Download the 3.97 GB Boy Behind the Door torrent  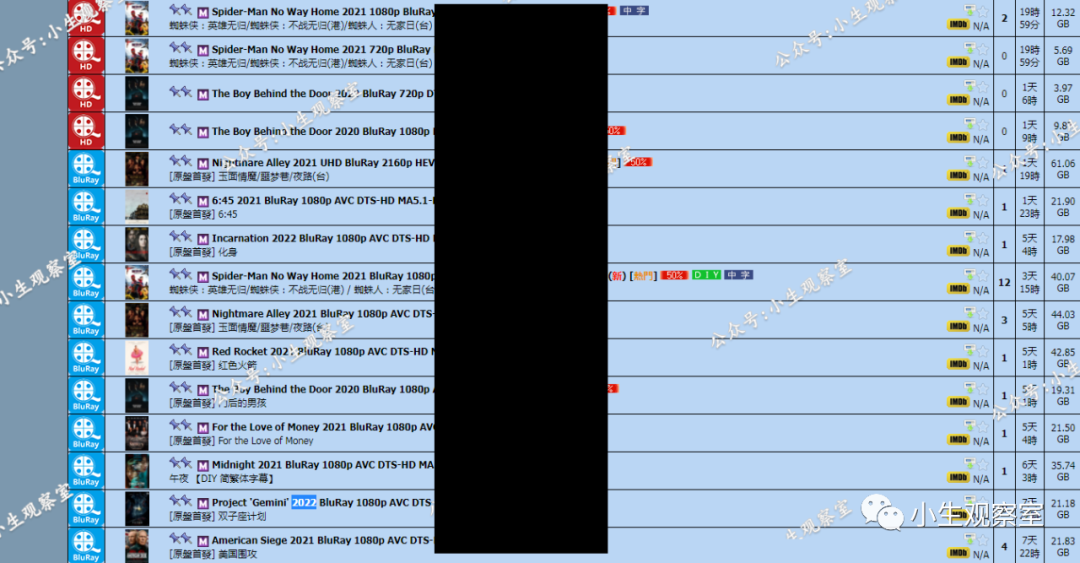click(970, 86)
